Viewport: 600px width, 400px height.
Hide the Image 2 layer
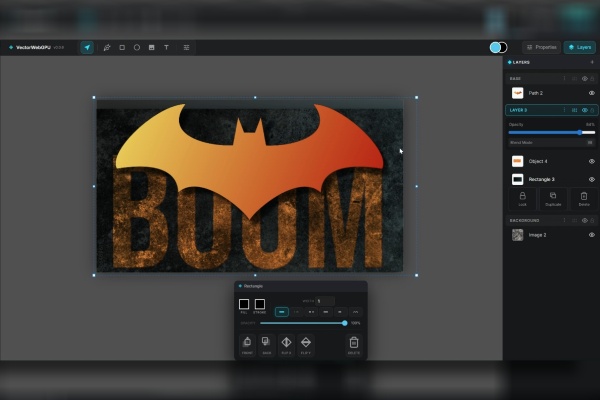click(x=592, y=235)
